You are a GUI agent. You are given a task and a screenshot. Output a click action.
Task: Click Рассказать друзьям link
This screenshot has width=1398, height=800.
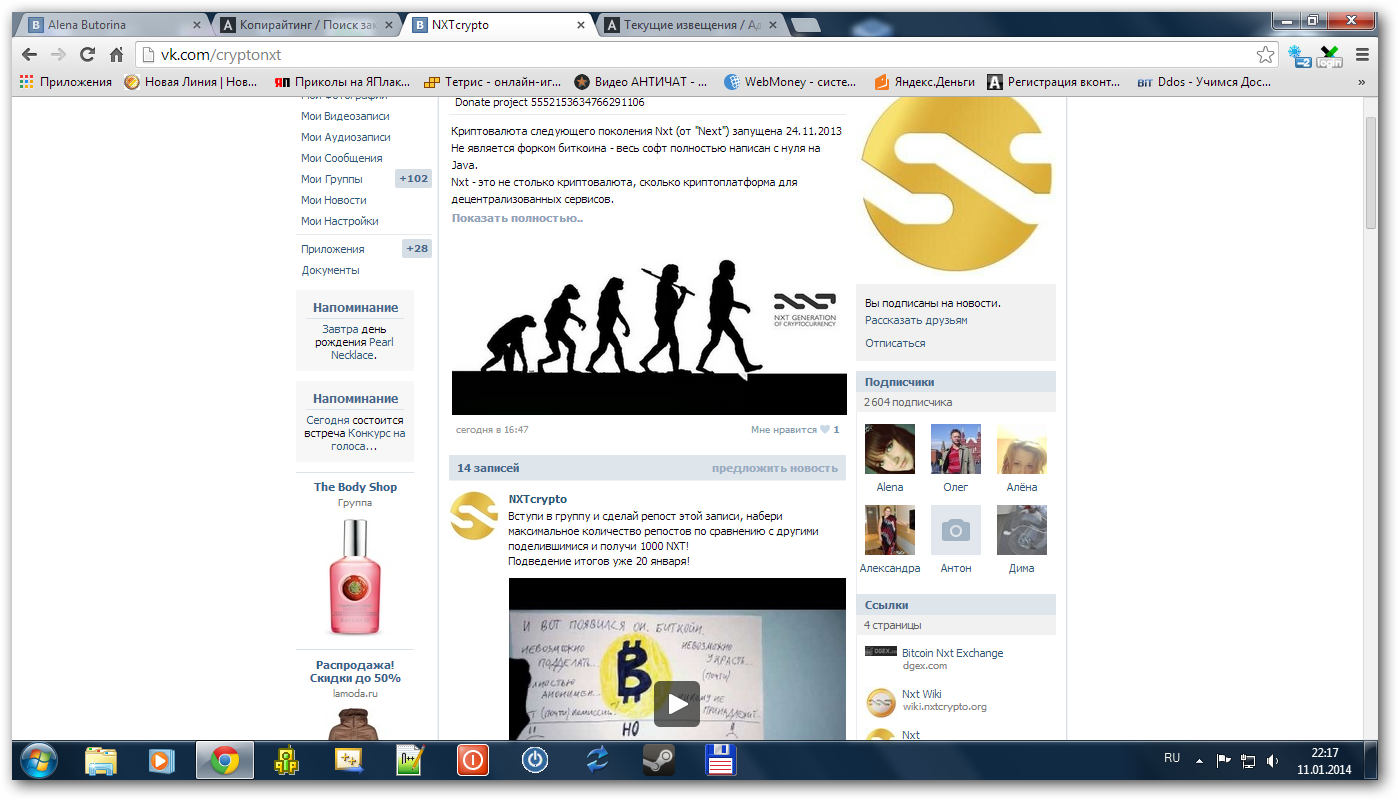[x=916, y=320]
